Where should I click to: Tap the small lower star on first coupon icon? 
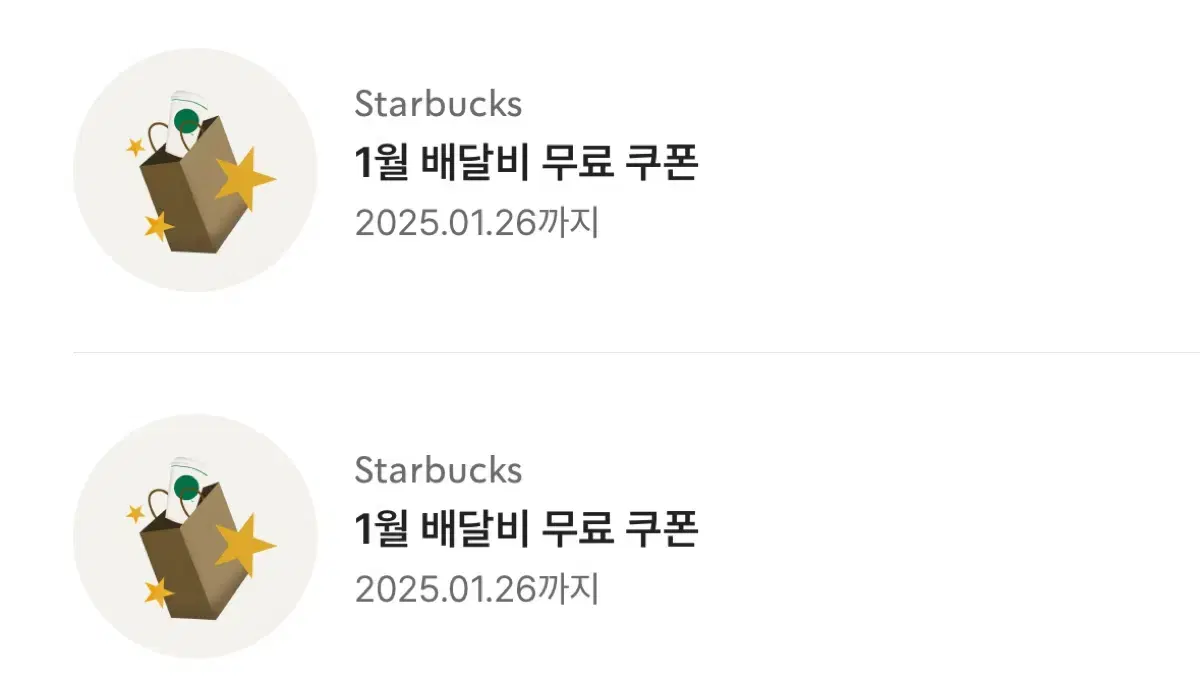click(158, 226)
